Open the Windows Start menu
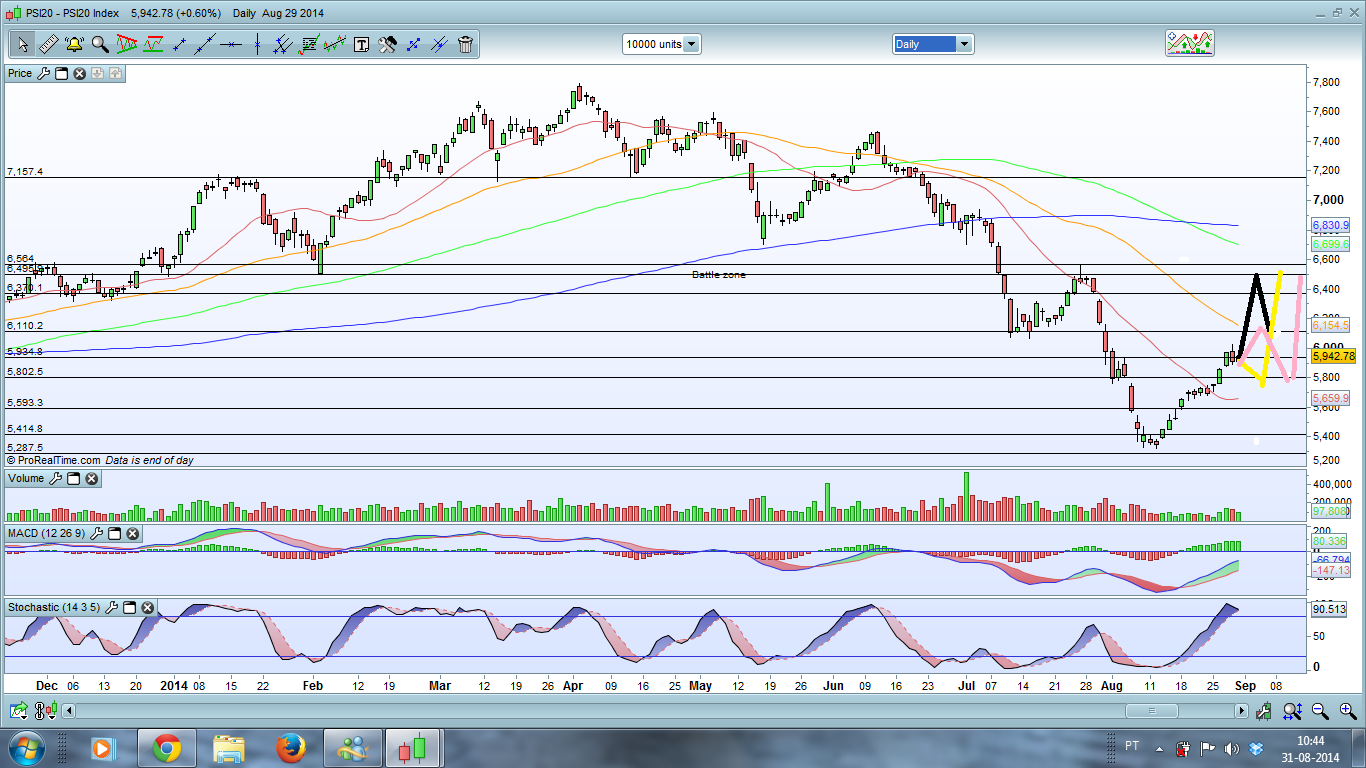The width and height of the screenshot is (1366, 768). point(26,748)
